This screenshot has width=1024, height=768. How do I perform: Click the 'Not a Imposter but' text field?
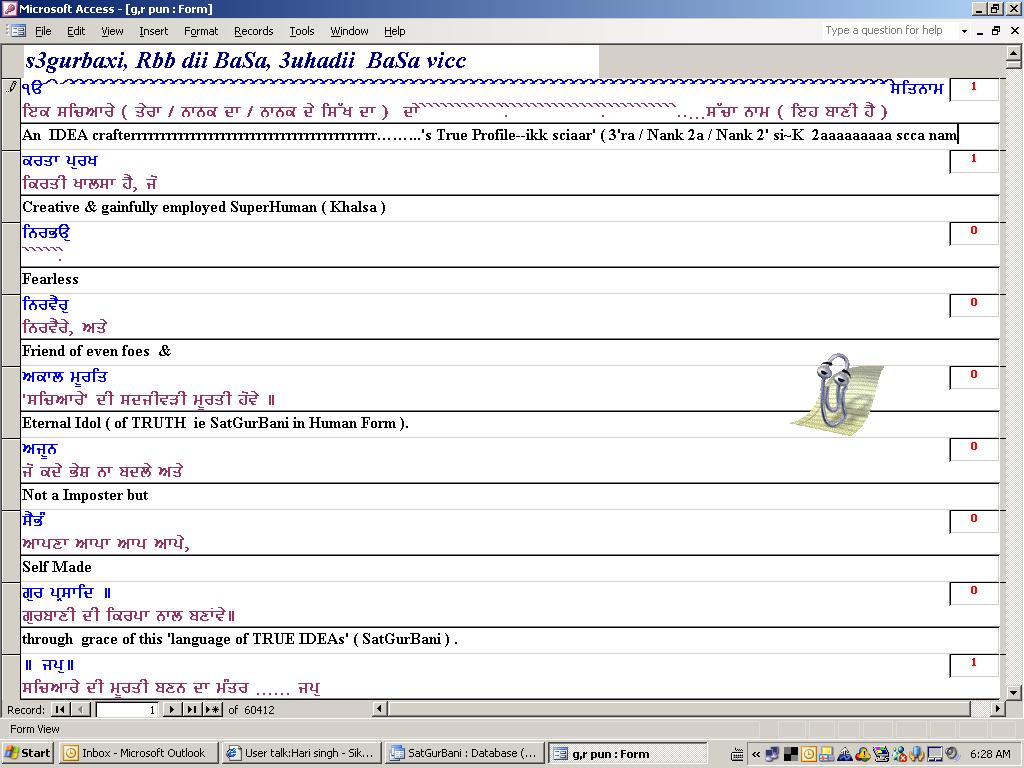(x=510, y=496)
